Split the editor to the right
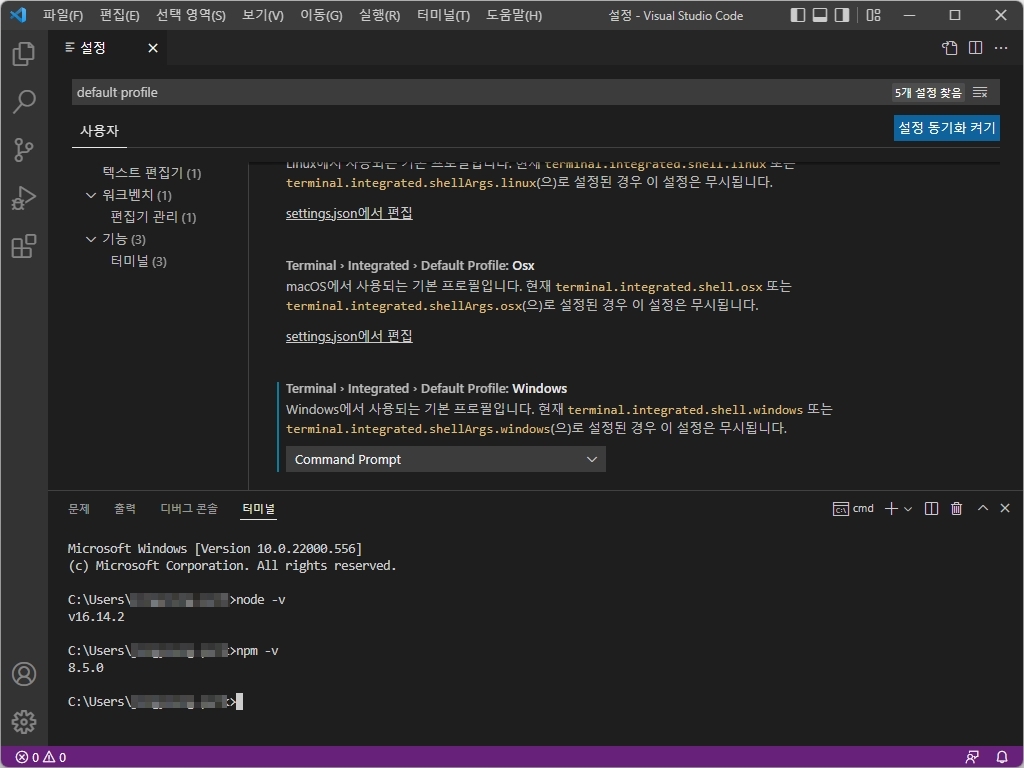This screenshot has height=768, width=1024. (x=976, y=48)
